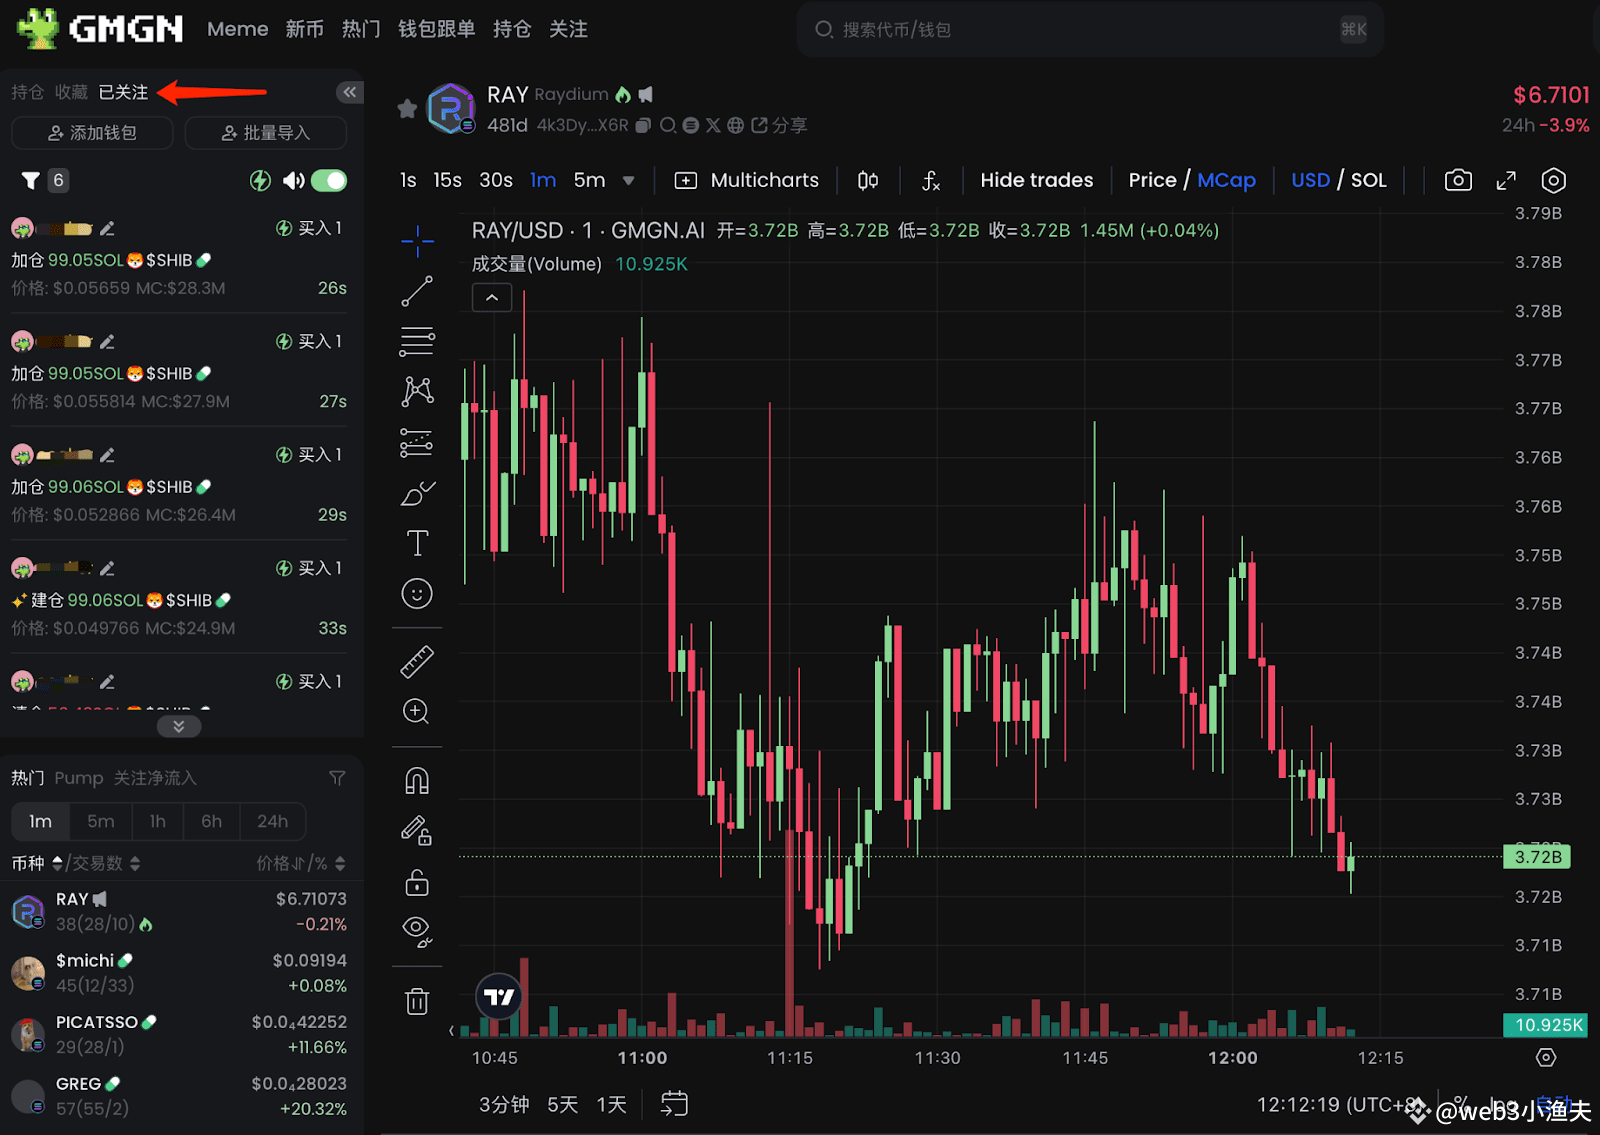Lock all drawings with the padlock icon
The image size is (1600, 1135).
click(417, 881)
